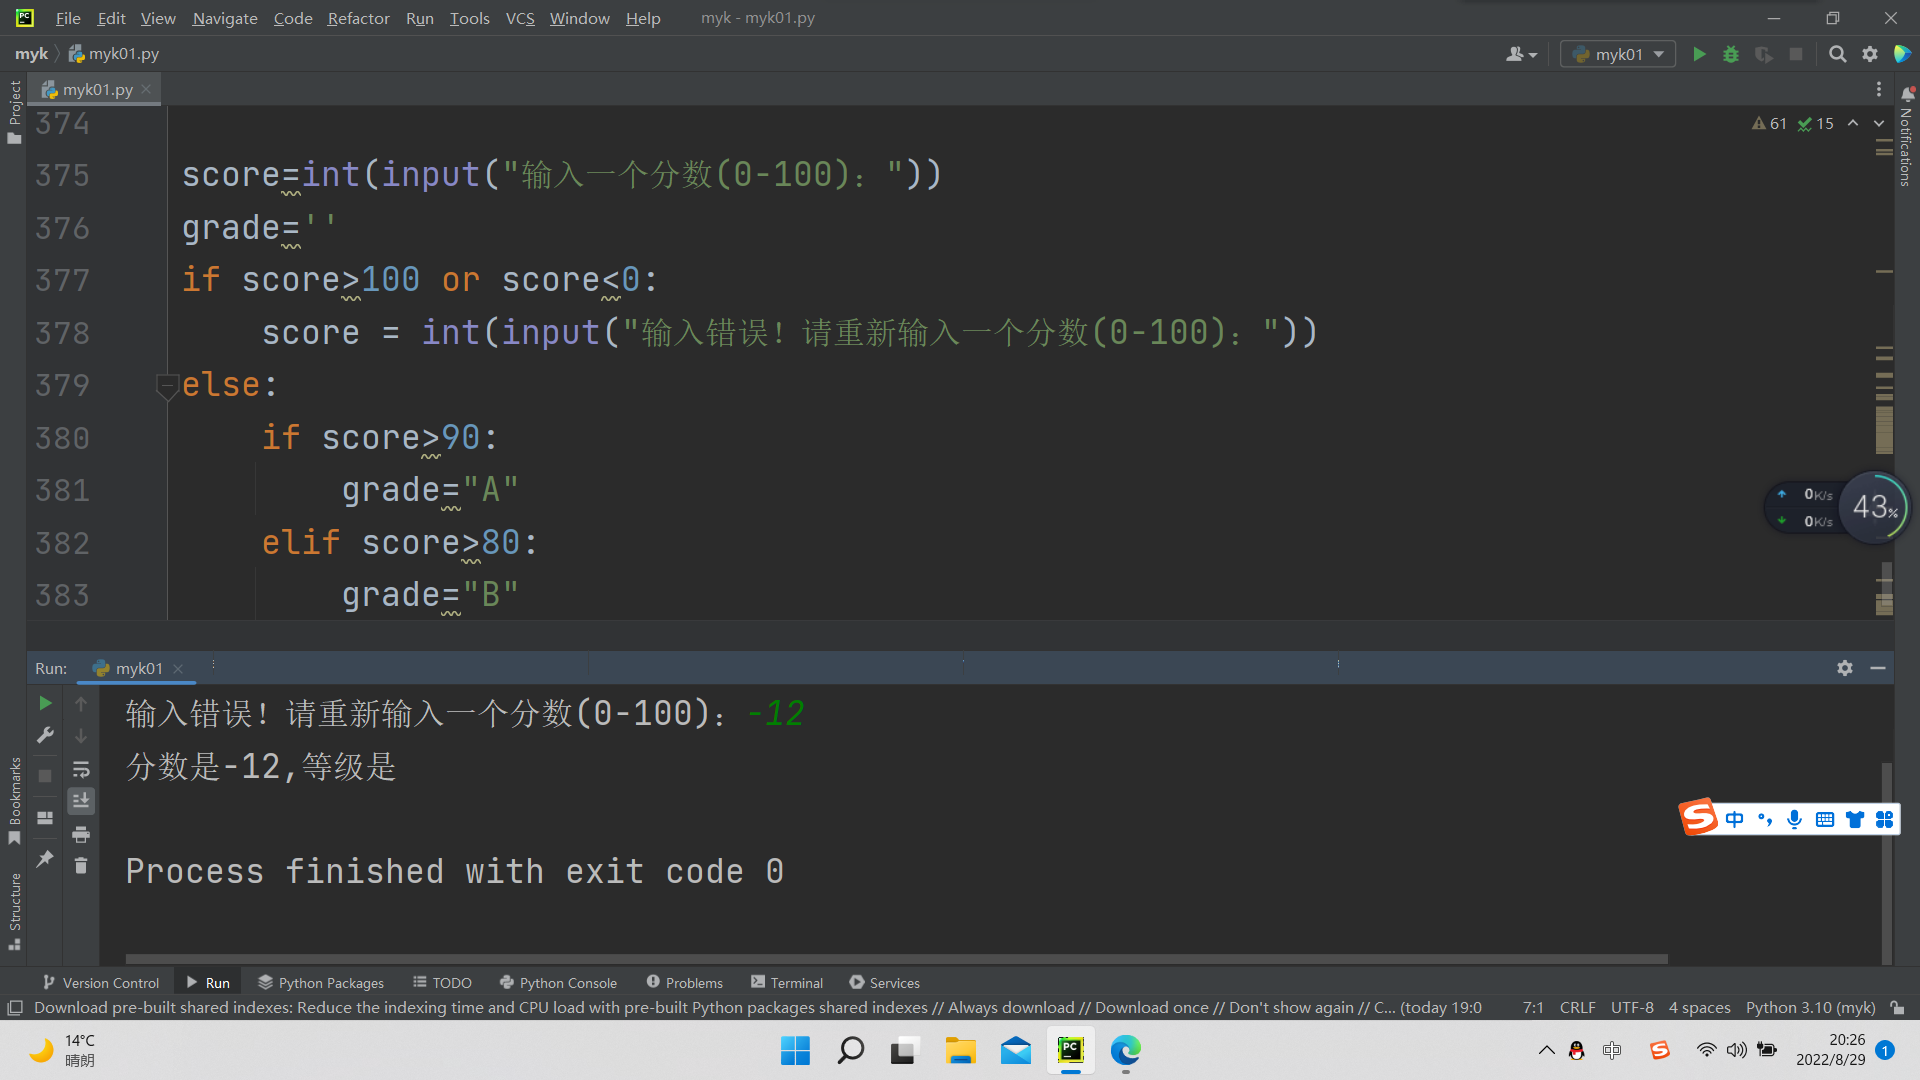Hide the Run tool window
The width and height of the screenshot is (1920, 1080).
(1878, 668)
